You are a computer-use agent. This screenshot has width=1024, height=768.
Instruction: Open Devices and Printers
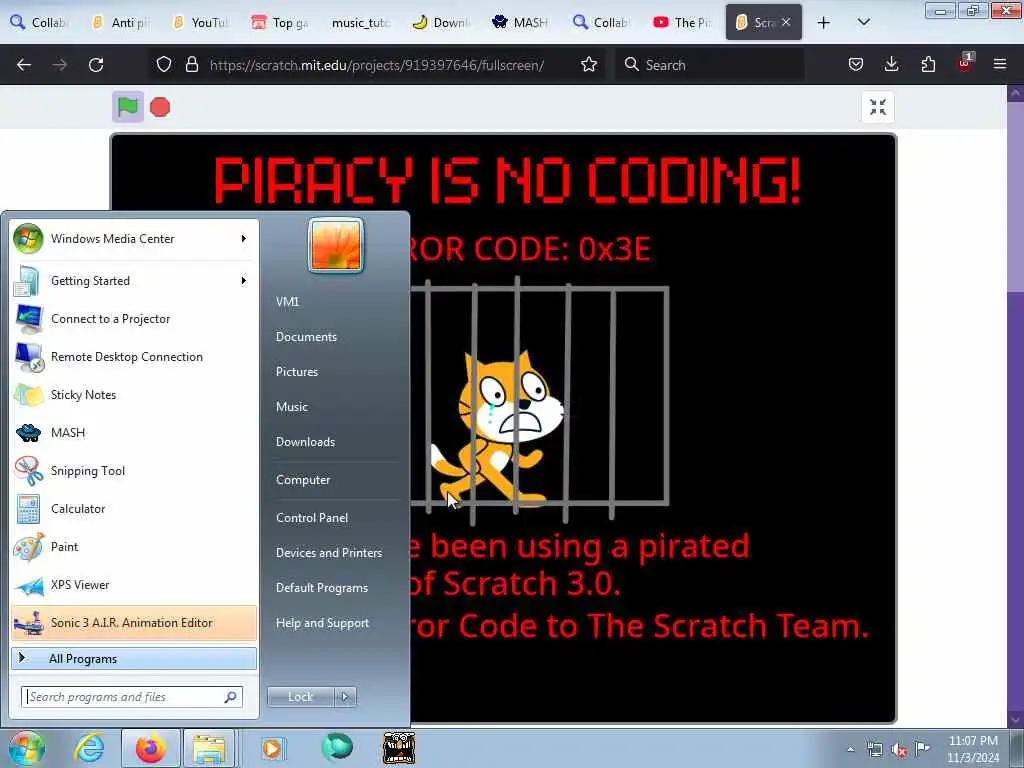328,552
